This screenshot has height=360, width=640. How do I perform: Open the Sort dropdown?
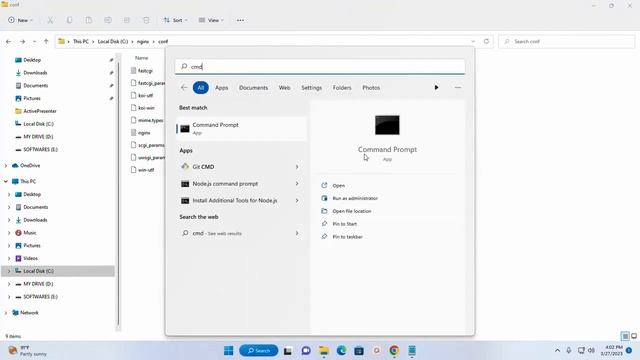(176, 20)
